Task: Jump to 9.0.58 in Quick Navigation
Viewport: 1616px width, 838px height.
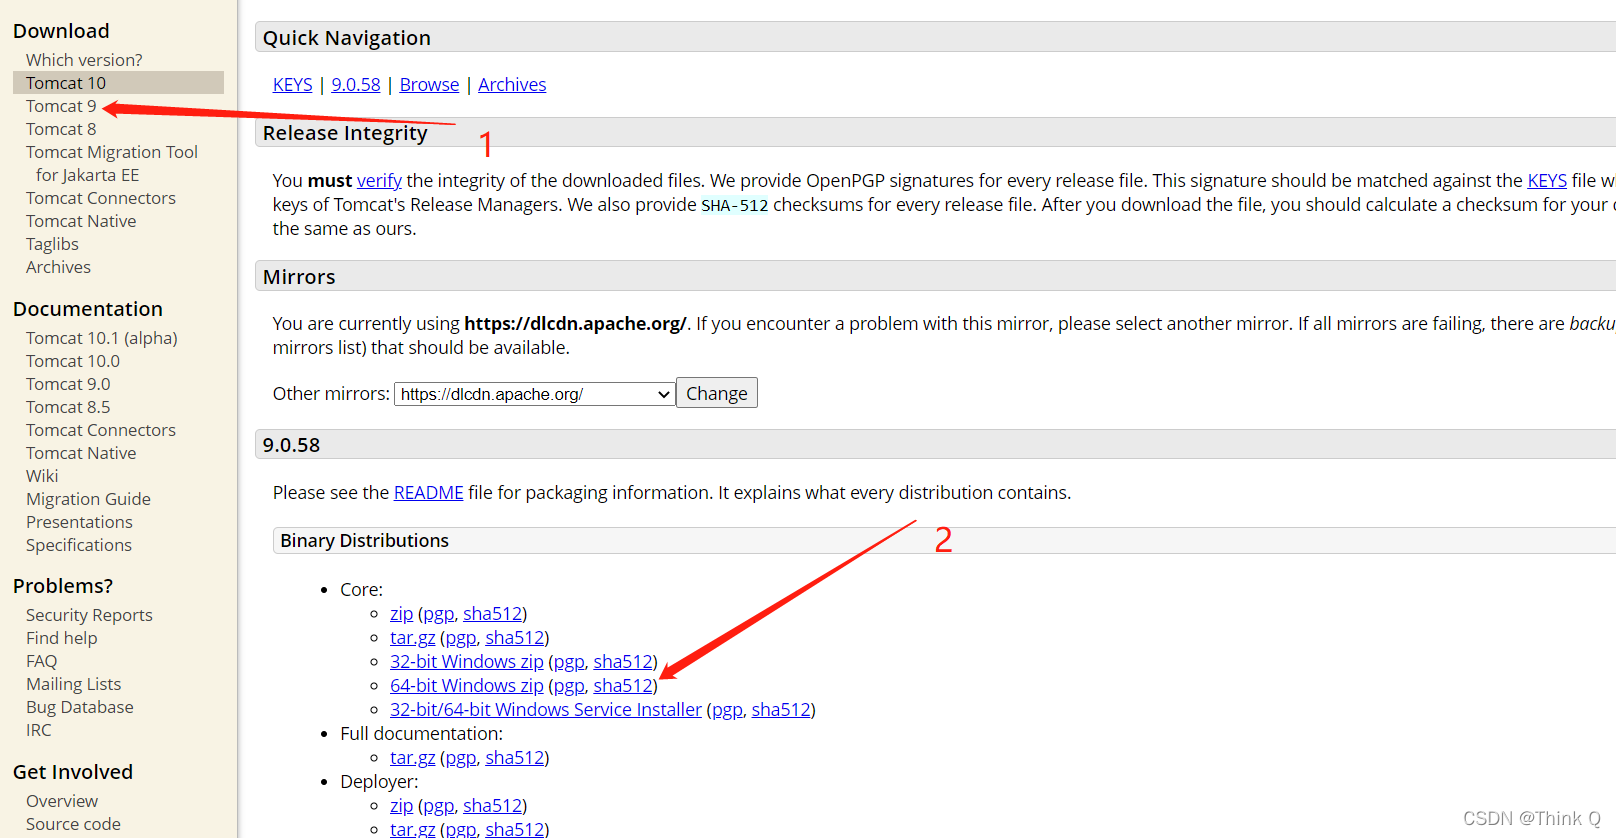Action: tap(356, 85)
